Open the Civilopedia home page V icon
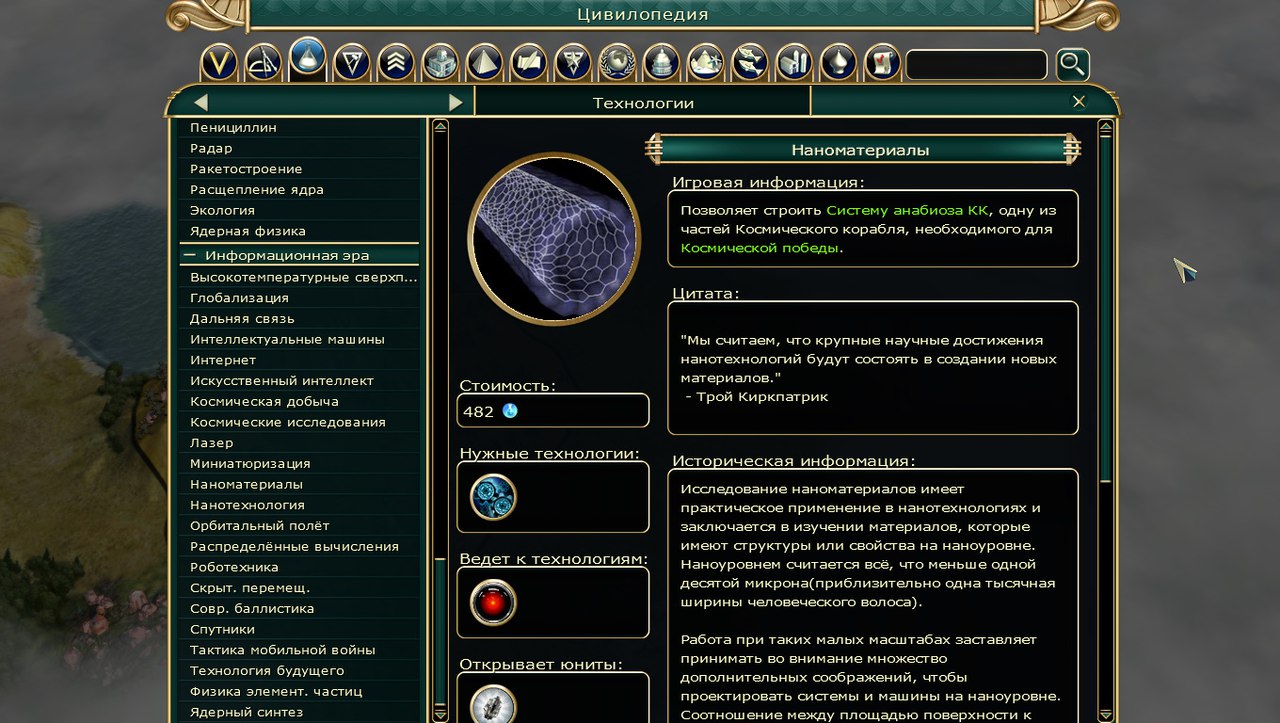 (219, 63)
